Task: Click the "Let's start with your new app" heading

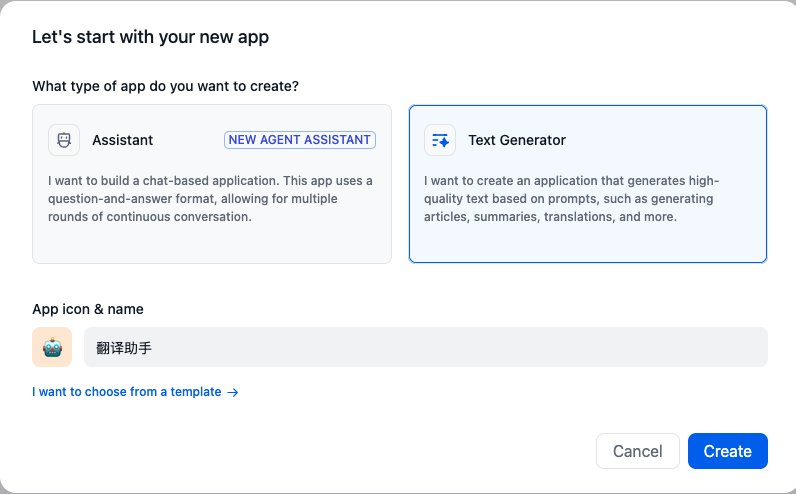Action: (x=150, y=38)
